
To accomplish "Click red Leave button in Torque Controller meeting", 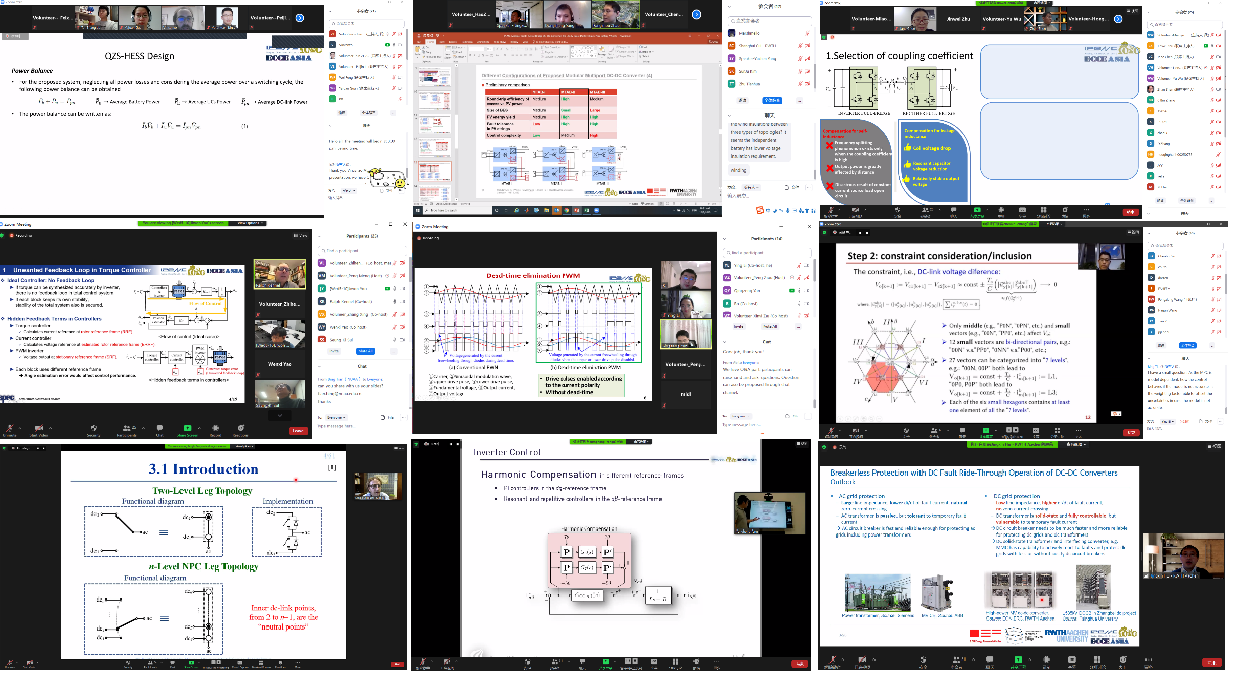I will pyautogui.click(x=297, y=431).
